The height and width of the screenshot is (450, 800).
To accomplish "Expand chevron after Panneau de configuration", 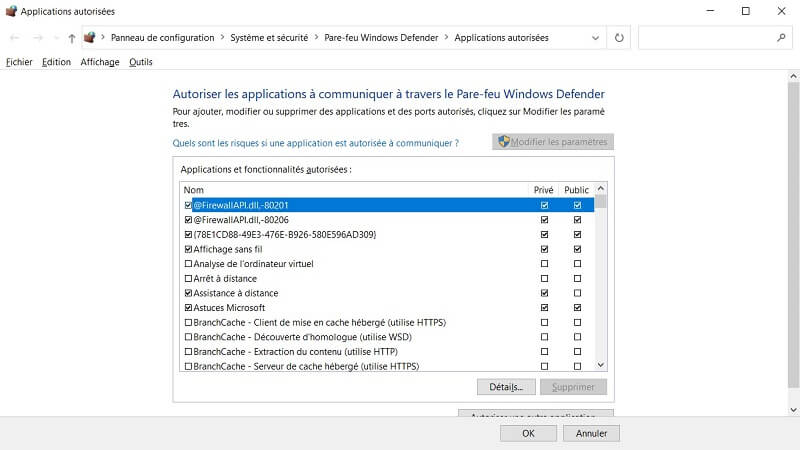I will click(222, 37).
